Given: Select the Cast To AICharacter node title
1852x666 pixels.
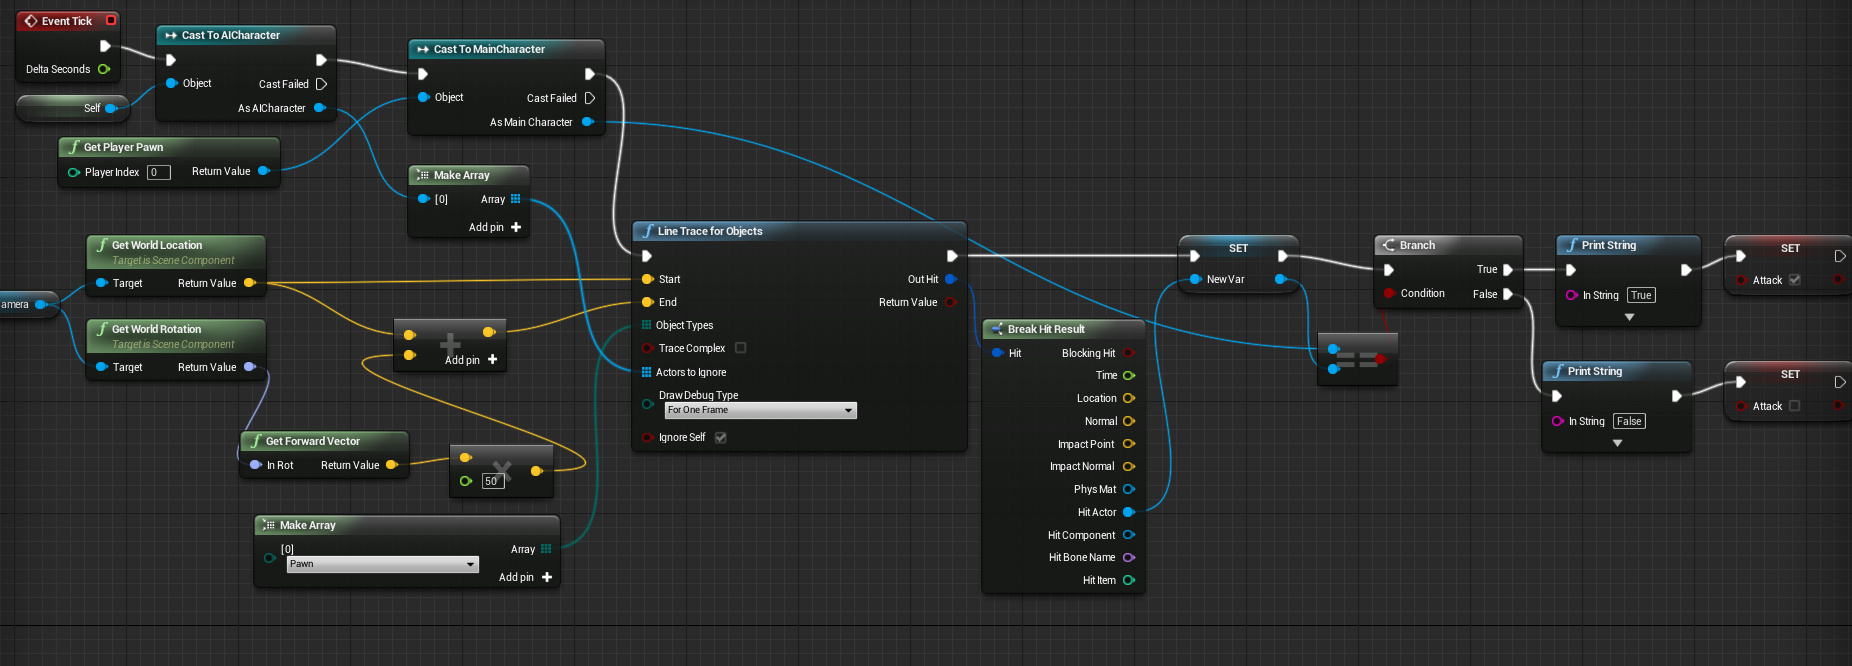Looking at the screenshot, I should point(231,35).
